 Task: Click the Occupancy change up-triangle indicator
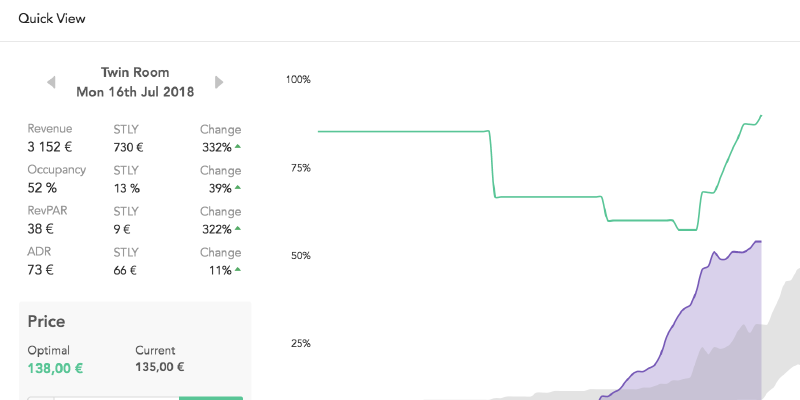coord(238,187)
